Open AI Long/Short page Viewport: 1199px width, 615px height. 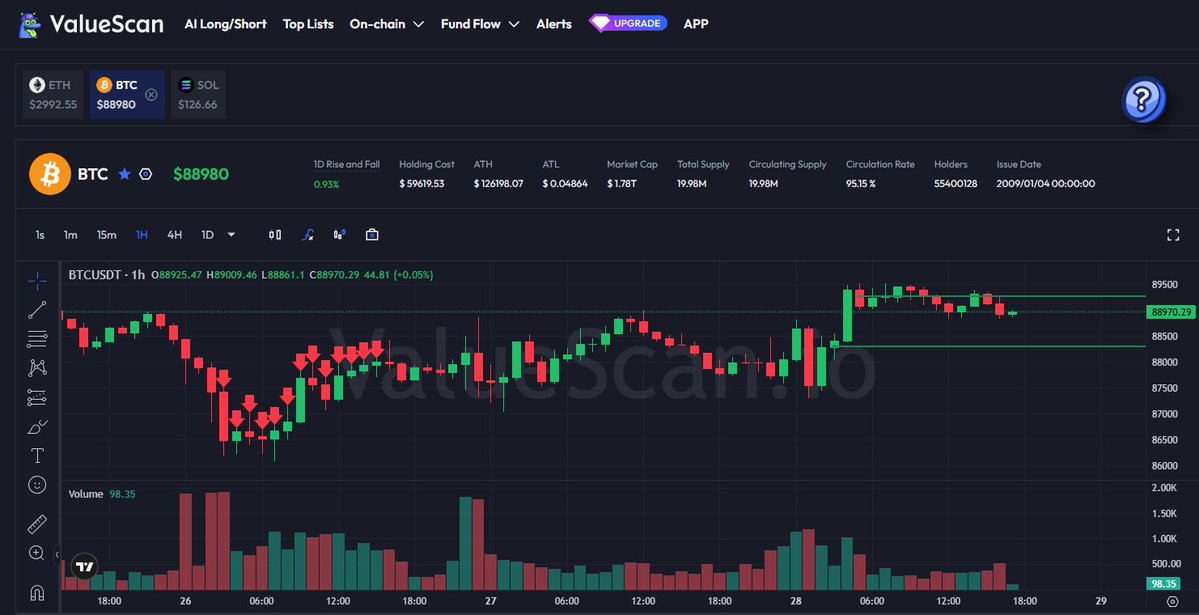click(x=226, y=24)
